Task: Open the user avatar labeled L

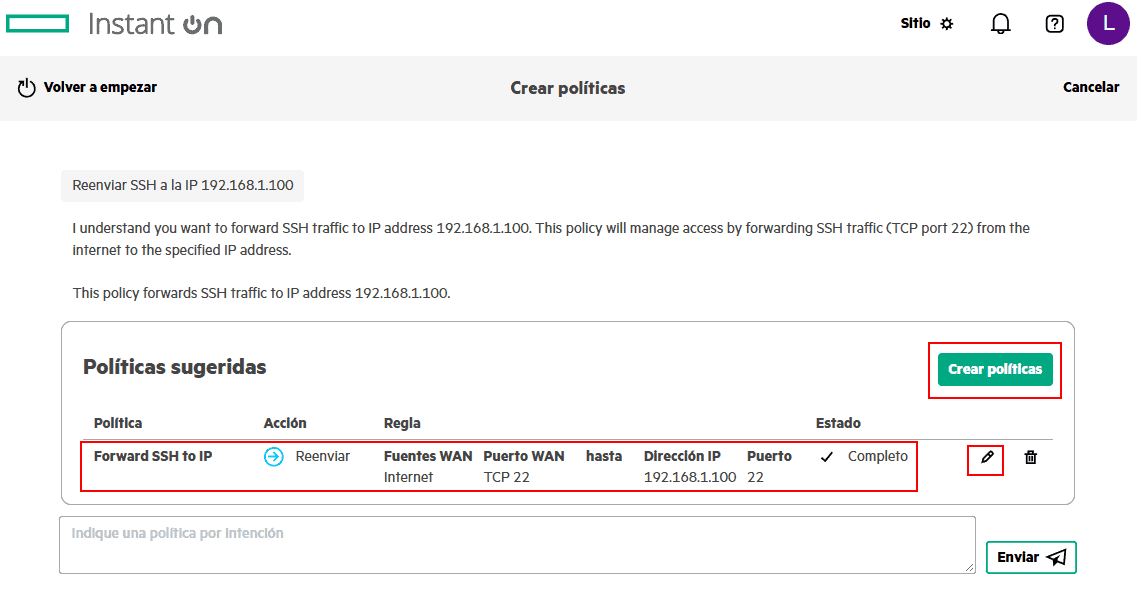Action: click(x=1108, y=24)
